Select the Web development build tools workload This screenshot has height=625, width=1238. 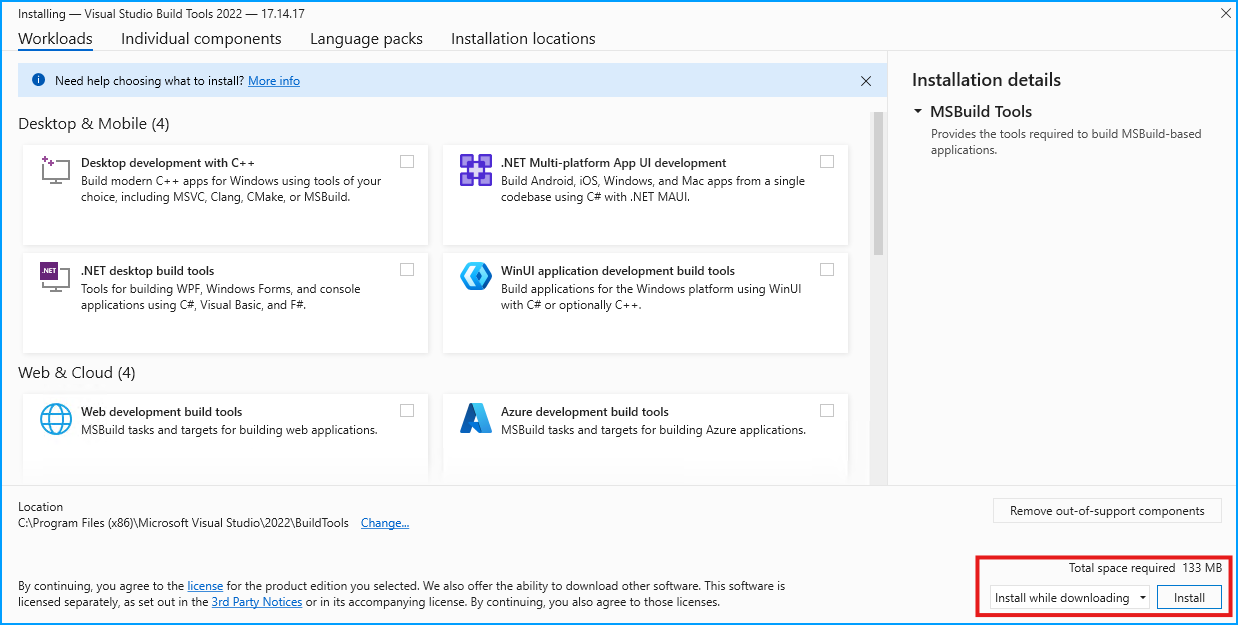click(x=407, y=409)
